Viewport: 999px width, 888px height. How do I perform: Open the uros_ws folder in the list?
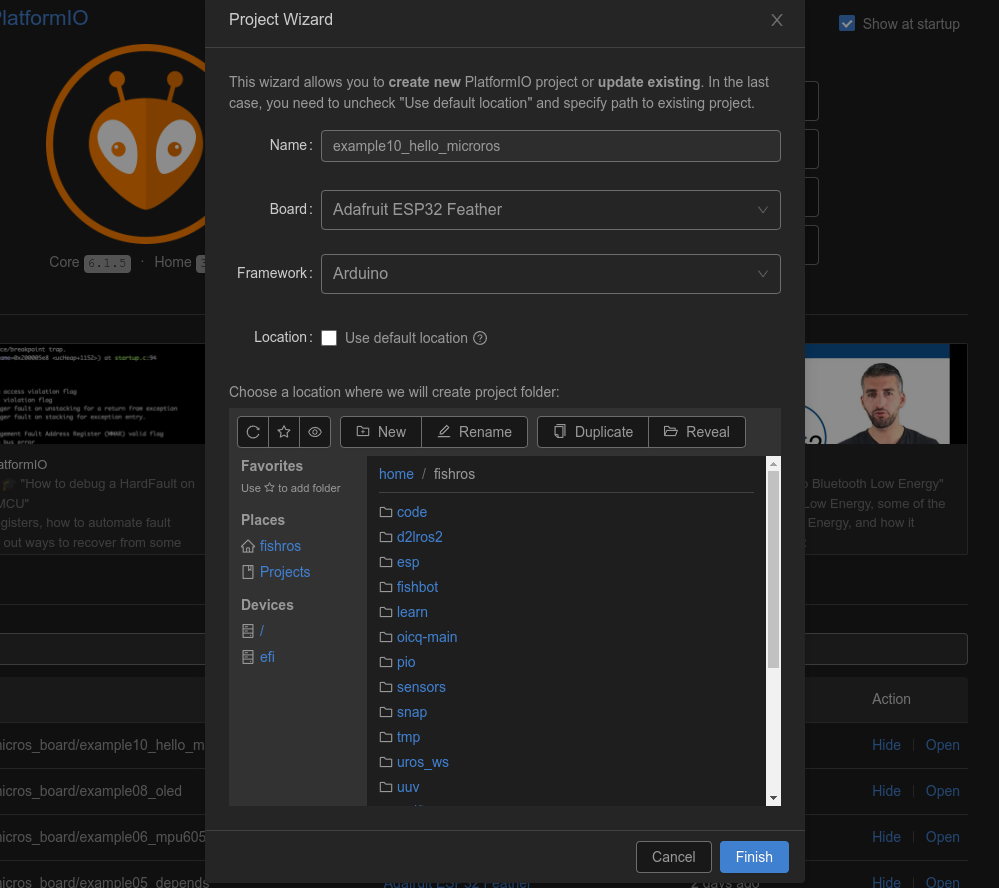click(422, 762)
